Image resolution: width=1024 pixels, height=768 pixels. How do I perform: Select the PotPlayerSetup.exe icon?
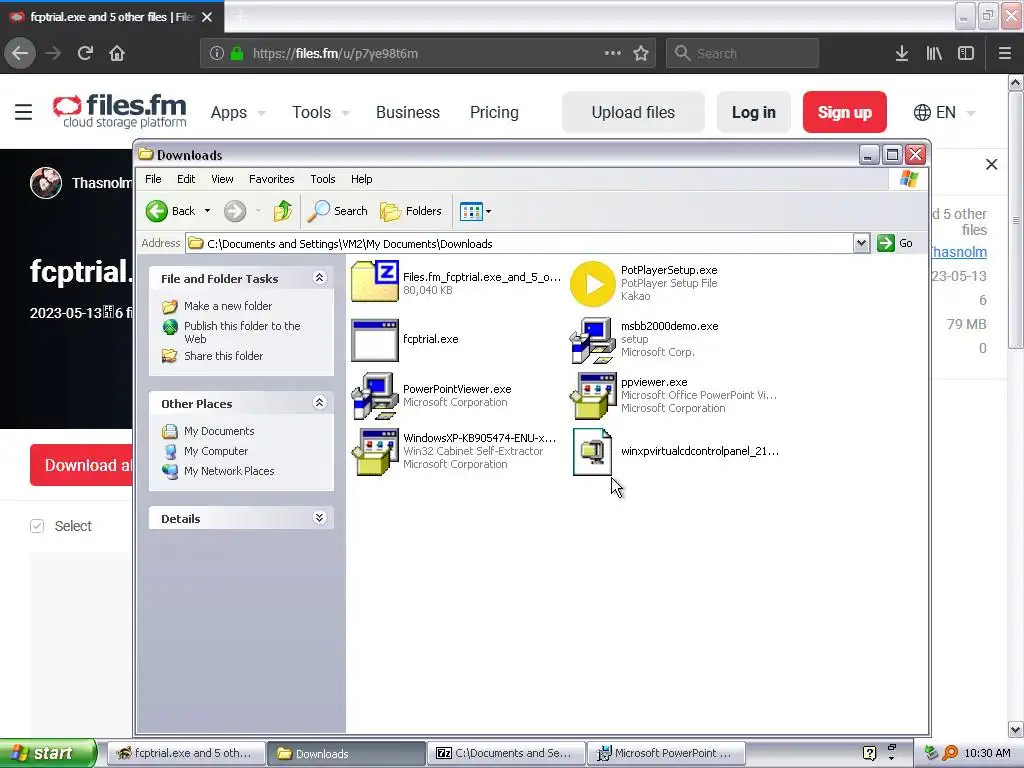[592, 283]
